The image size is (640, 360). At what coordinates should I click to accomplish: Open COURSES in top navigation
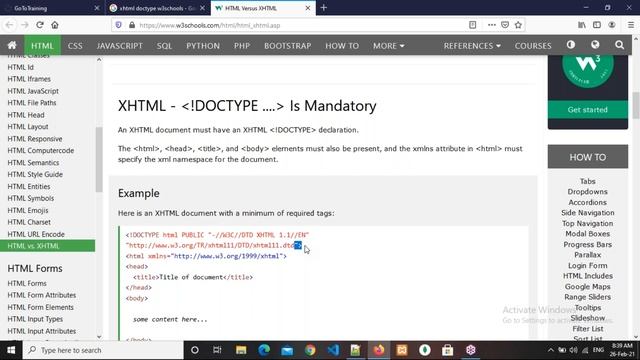pos(533,46)
